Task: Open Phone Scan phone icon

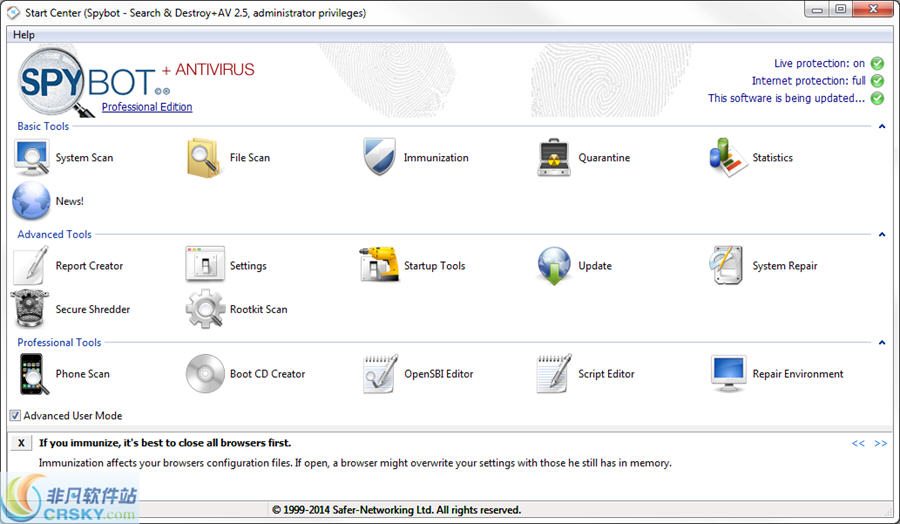Action: pos(33,374)
